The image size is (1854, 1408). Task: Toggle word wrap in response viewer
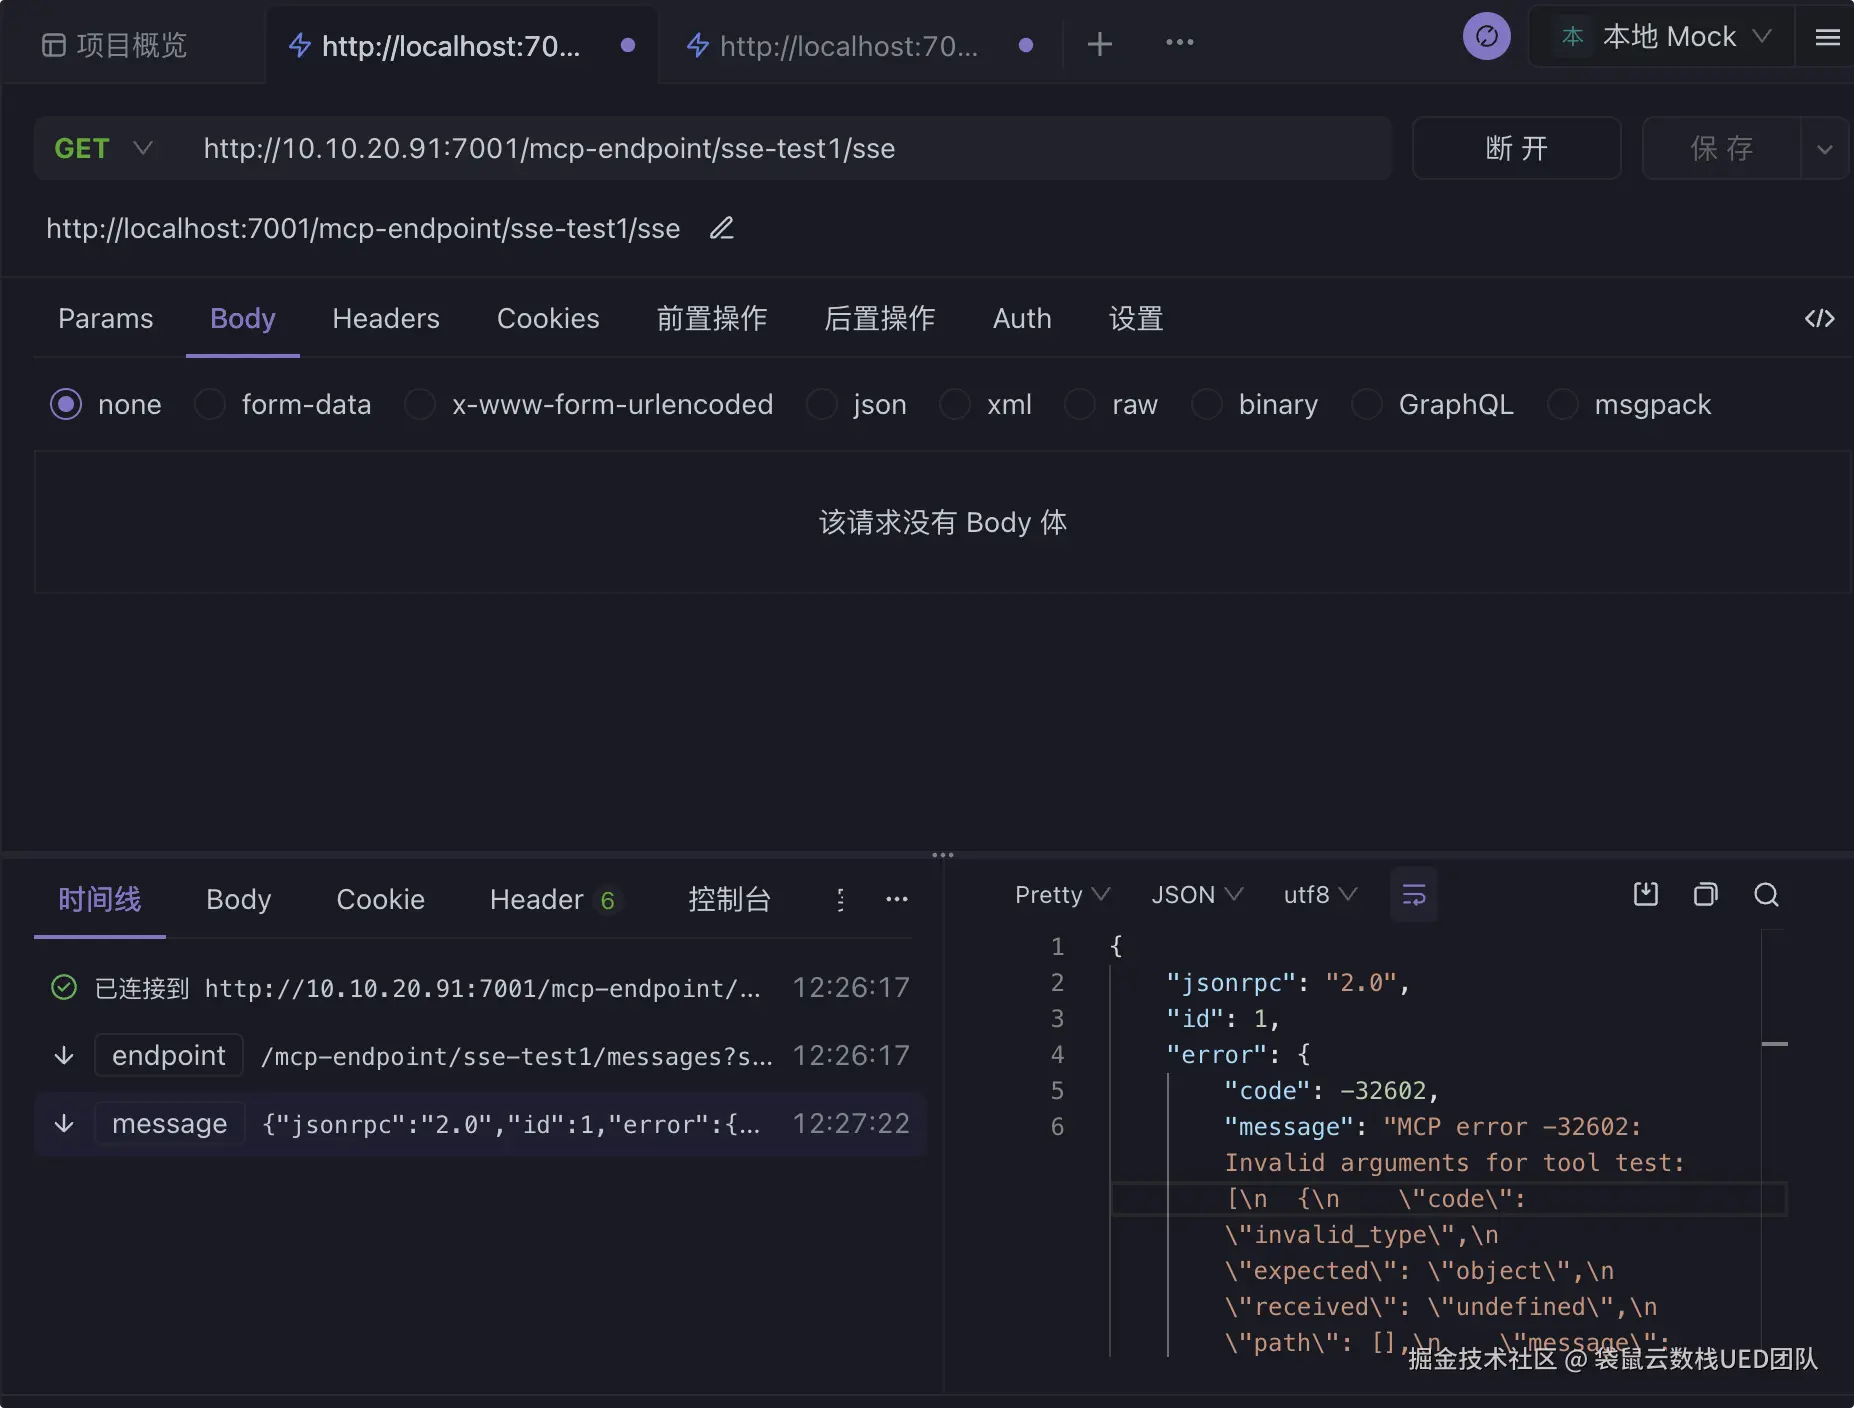click(1413, 895)
